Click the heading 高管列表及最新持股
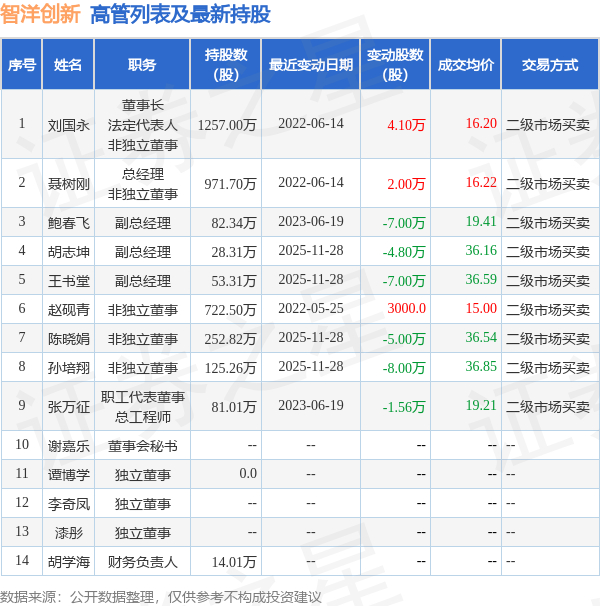This screenshot has height=606, width=600. coord(180,15)
